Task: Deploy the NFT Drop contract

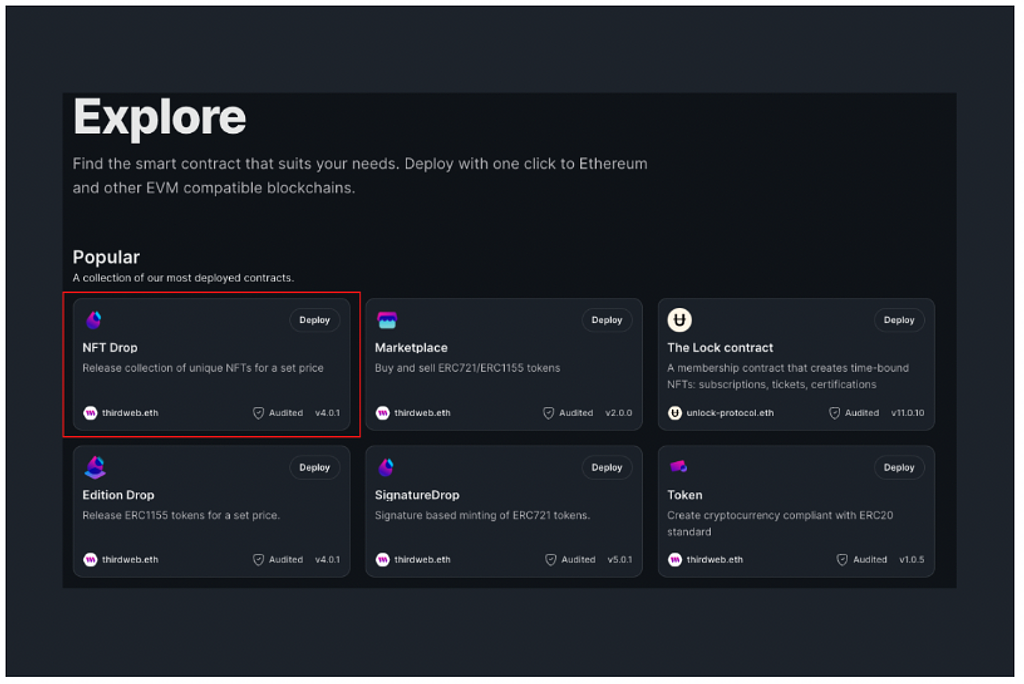Action: point(315,320)
